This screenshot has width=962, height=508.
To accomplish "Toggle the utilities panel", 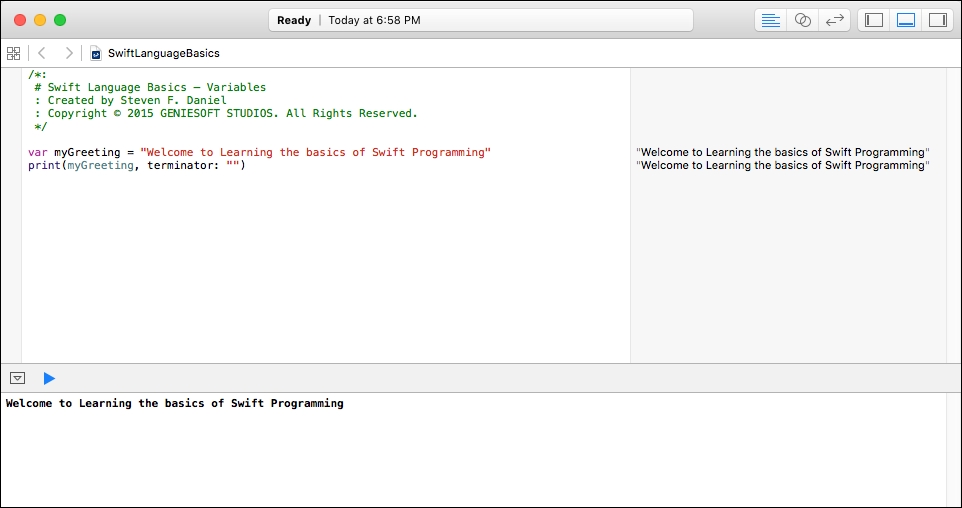I will coord(937,20).
